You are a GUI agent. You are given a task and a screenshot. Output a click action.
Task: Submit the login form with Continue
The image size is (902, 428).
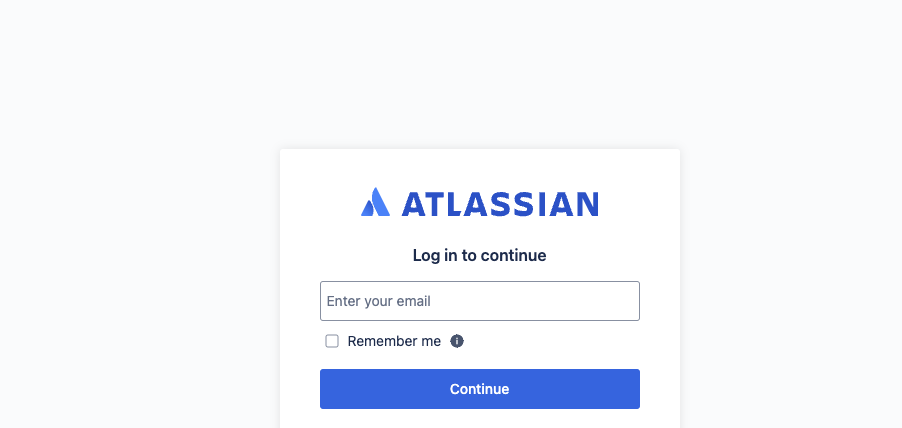point(480,389)
